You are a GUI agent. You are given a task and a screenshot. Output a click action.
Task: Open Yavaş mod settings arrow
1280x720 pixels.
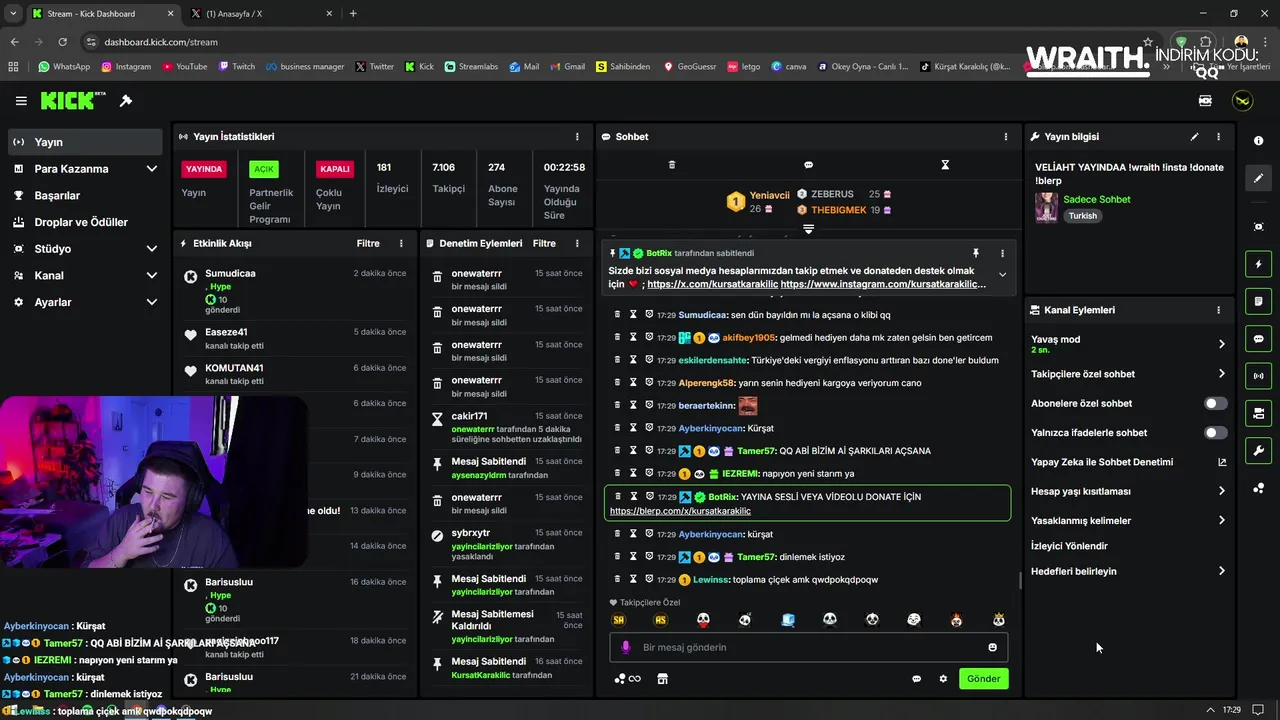[x=1221, y=344]
